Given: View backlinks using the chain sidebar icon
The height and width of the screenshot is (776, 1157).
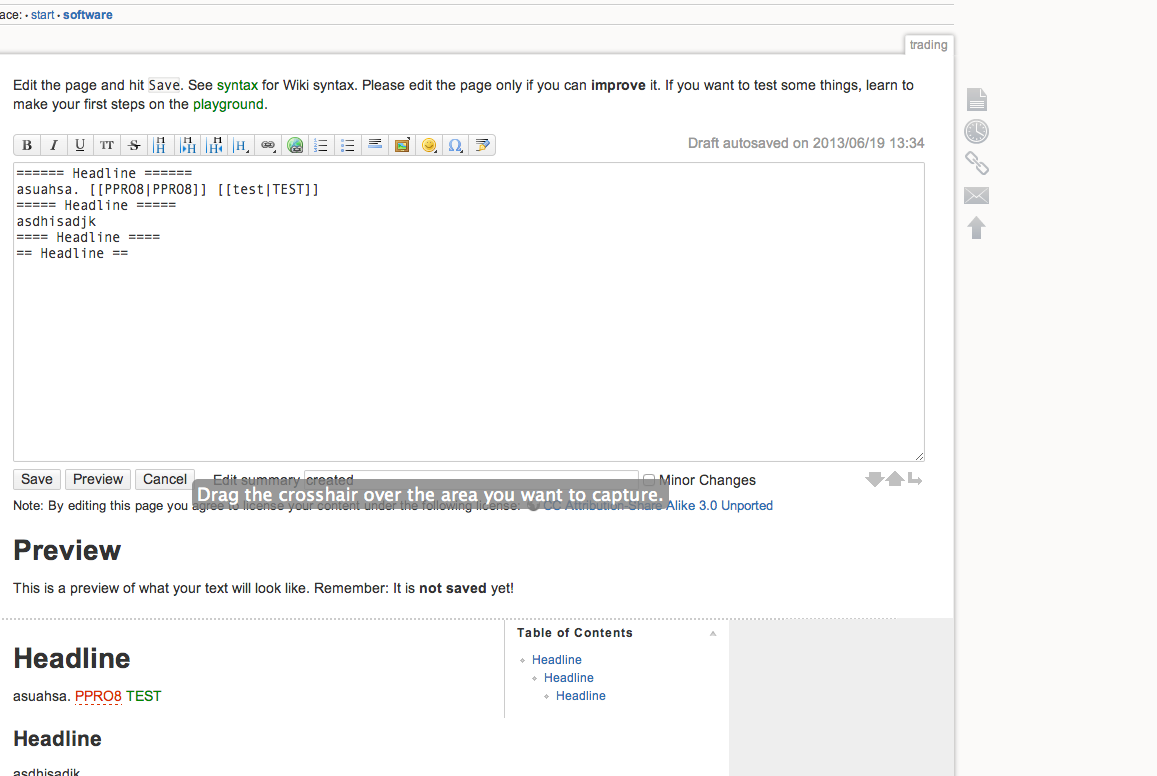Looking at the screenshot, I should tap(976, 163).
